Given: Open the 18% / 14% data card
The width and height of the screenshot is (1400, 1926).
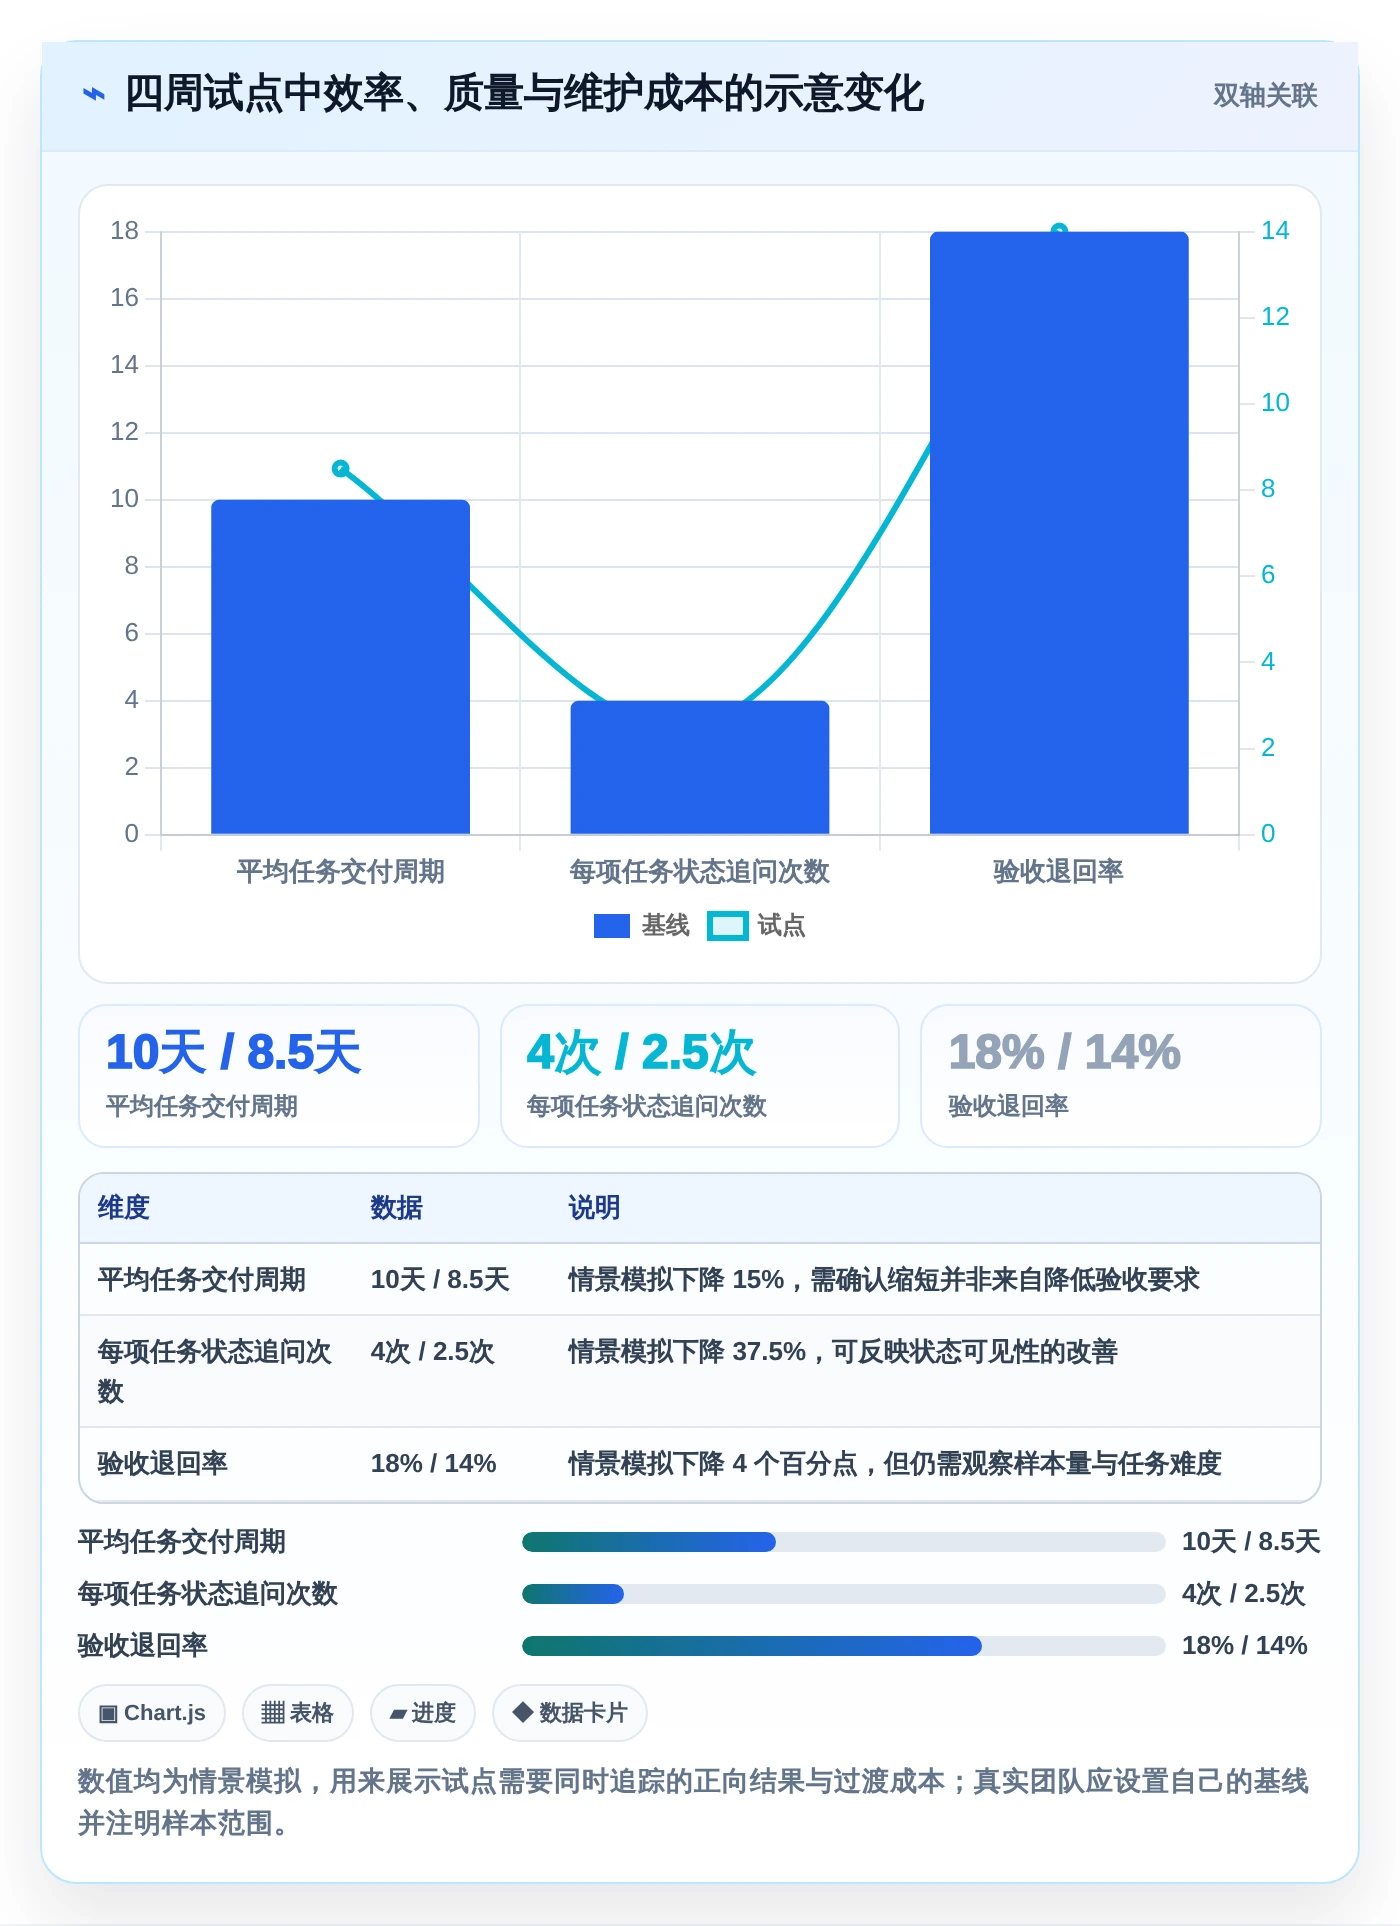Looking at the screenshot, I should pyautogui.click(x=1121, y=1076).
